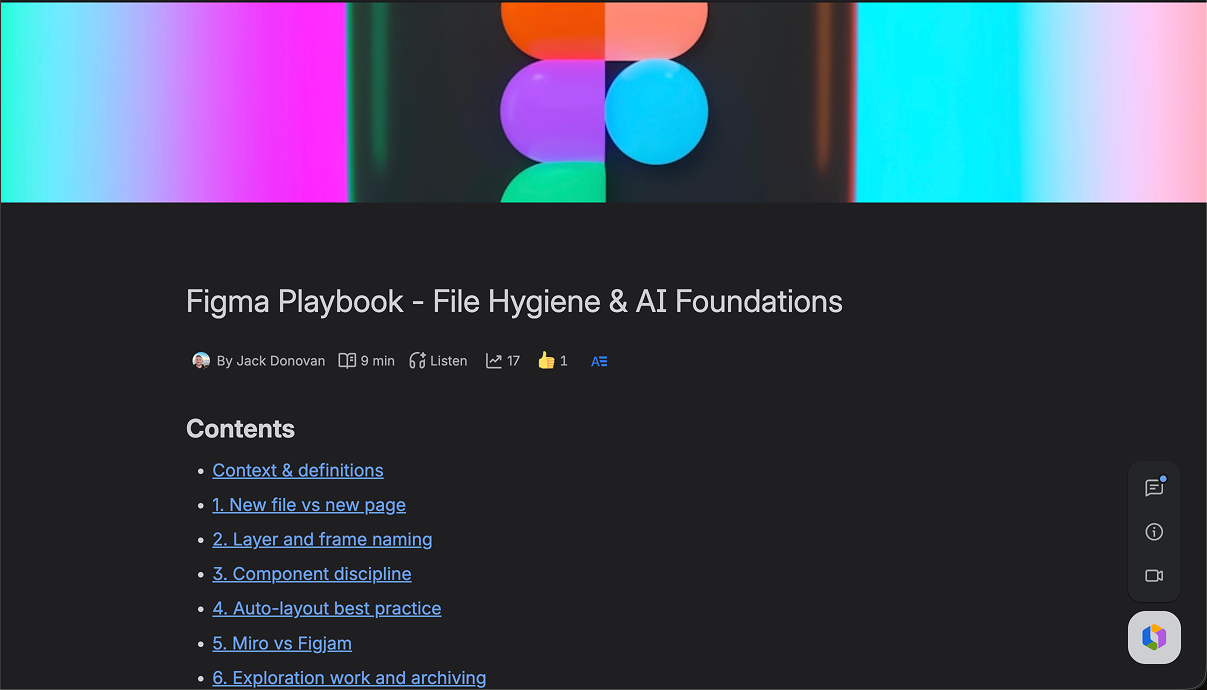
Task: Open page analytics showing 17 views
Action: pyautogui.click(x=503, y=361)
